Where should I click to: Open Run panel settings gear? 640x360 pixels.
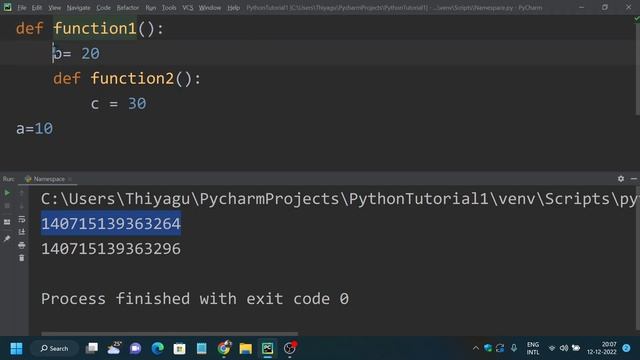click(x=621, y=179)
